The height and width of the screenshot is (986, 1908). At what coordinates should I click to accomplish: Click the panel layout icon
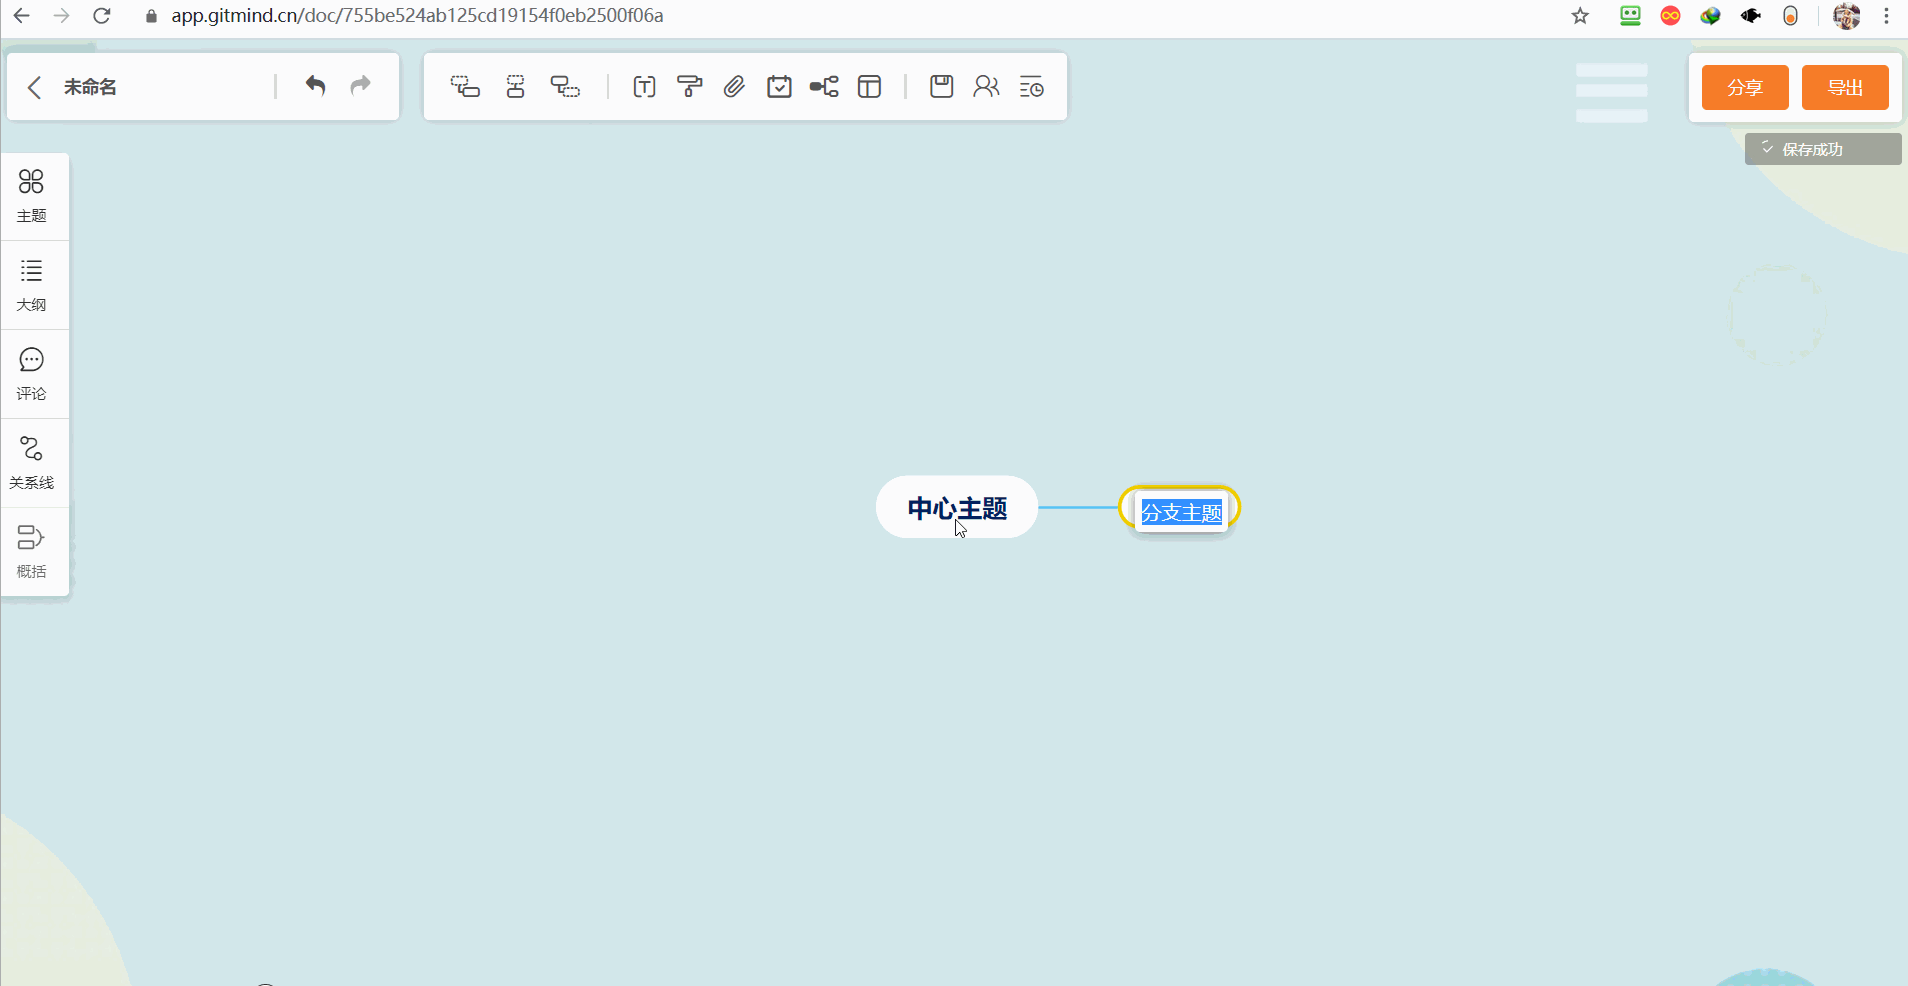tap(870, 87)
